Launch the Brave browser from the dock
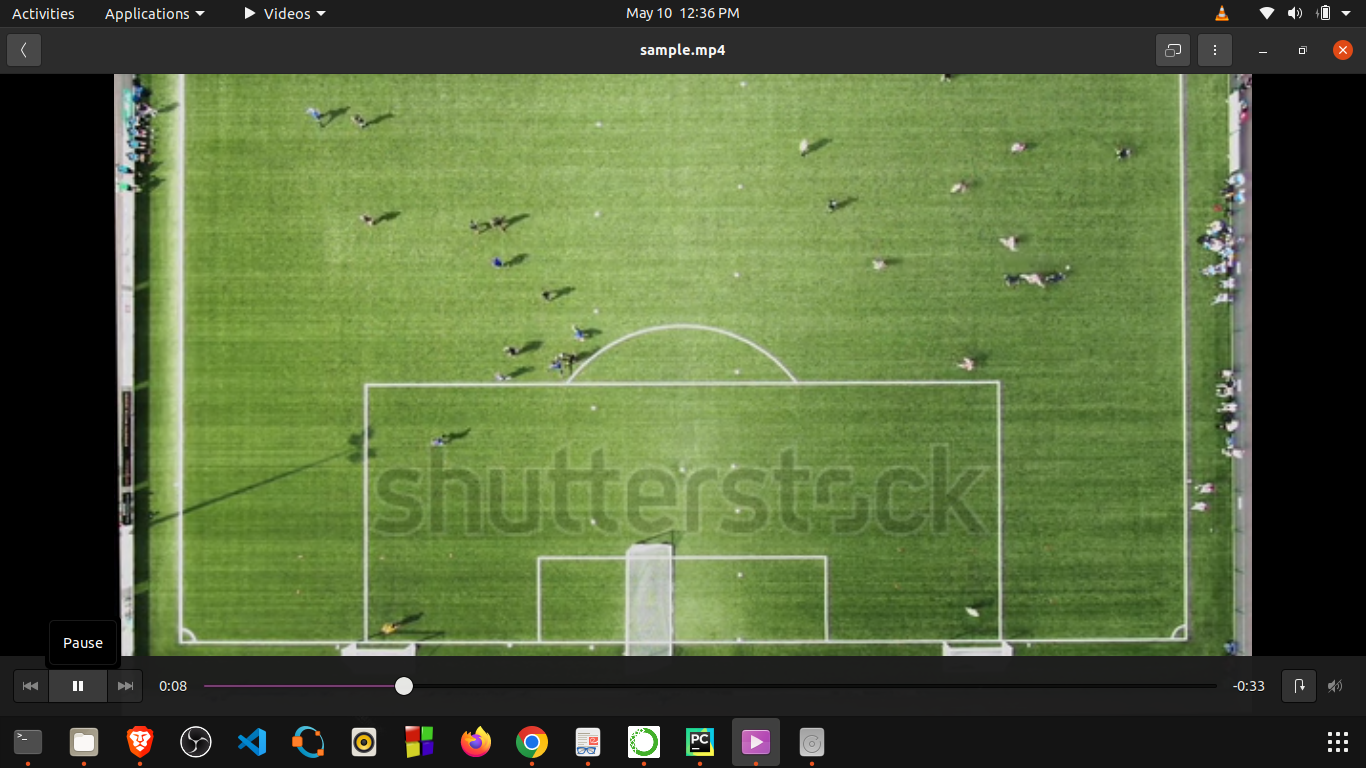 [x=139, y=742]
